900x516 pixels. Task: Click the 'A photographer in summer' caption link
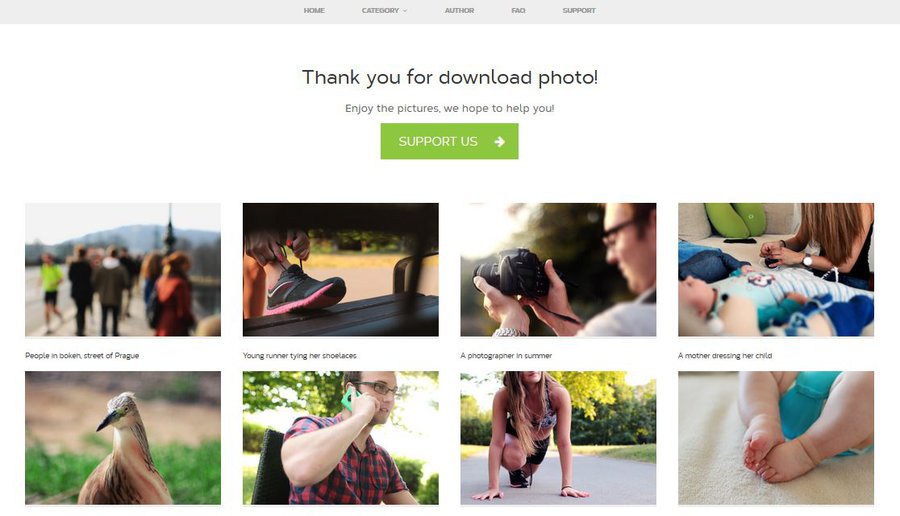[506, 356]
